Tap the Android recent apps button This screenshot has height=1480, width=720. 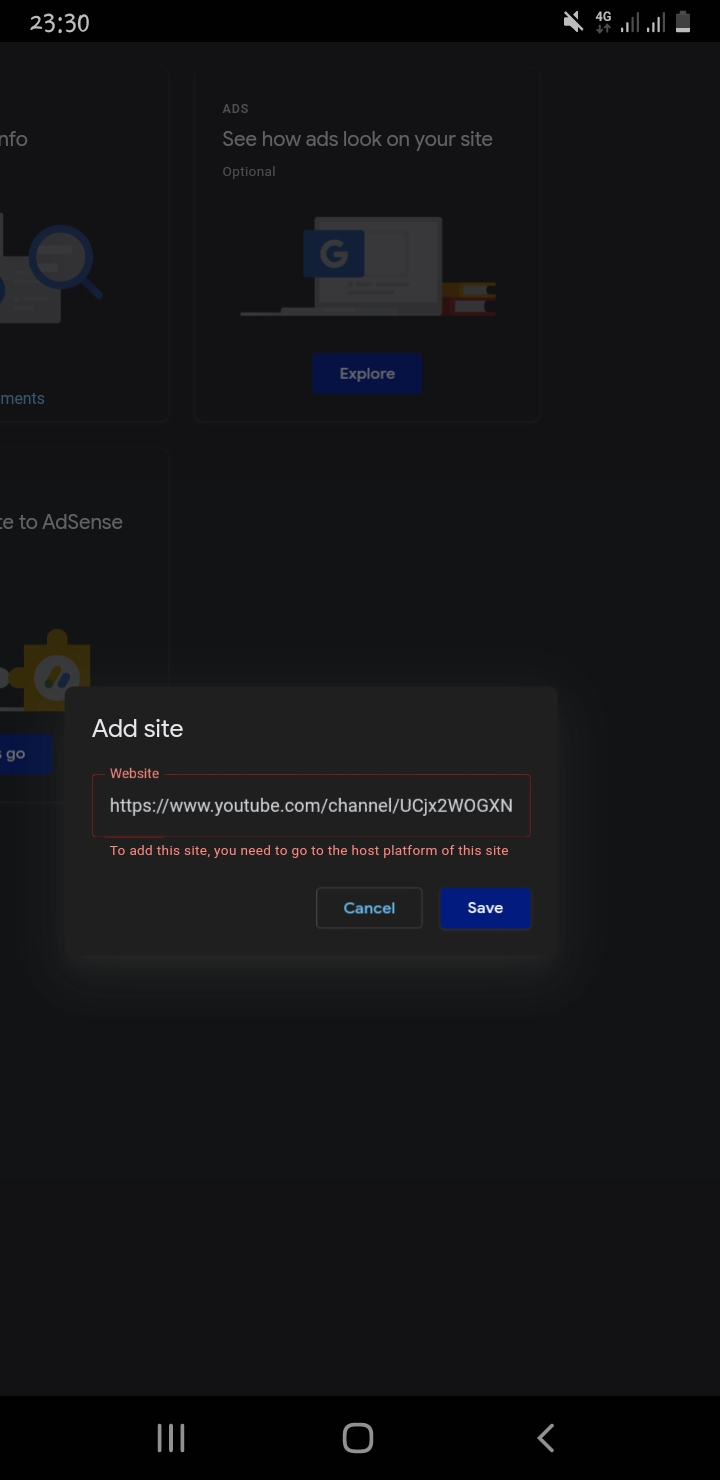(x=171, y=1438)
